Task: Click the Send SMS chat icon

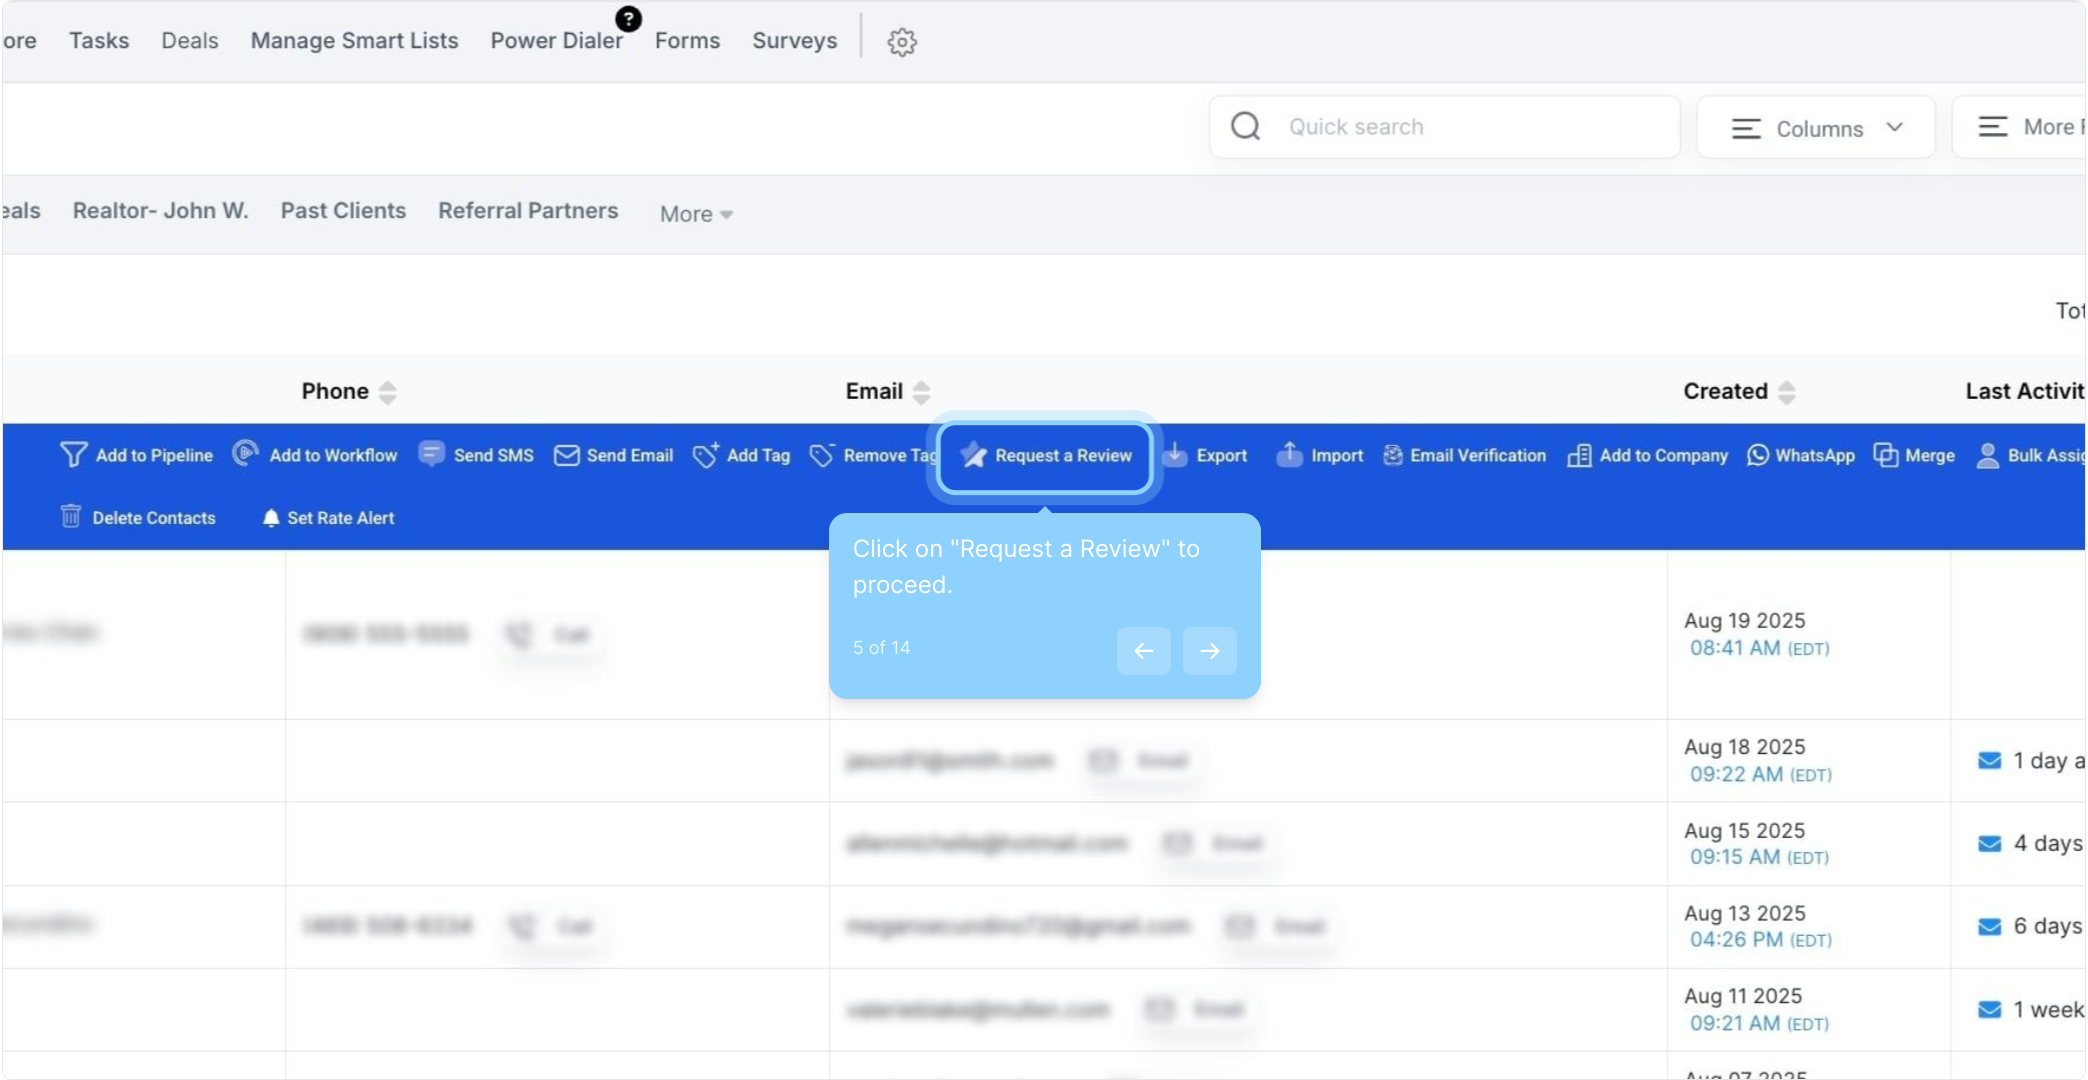Action: (x=431, y=454)
